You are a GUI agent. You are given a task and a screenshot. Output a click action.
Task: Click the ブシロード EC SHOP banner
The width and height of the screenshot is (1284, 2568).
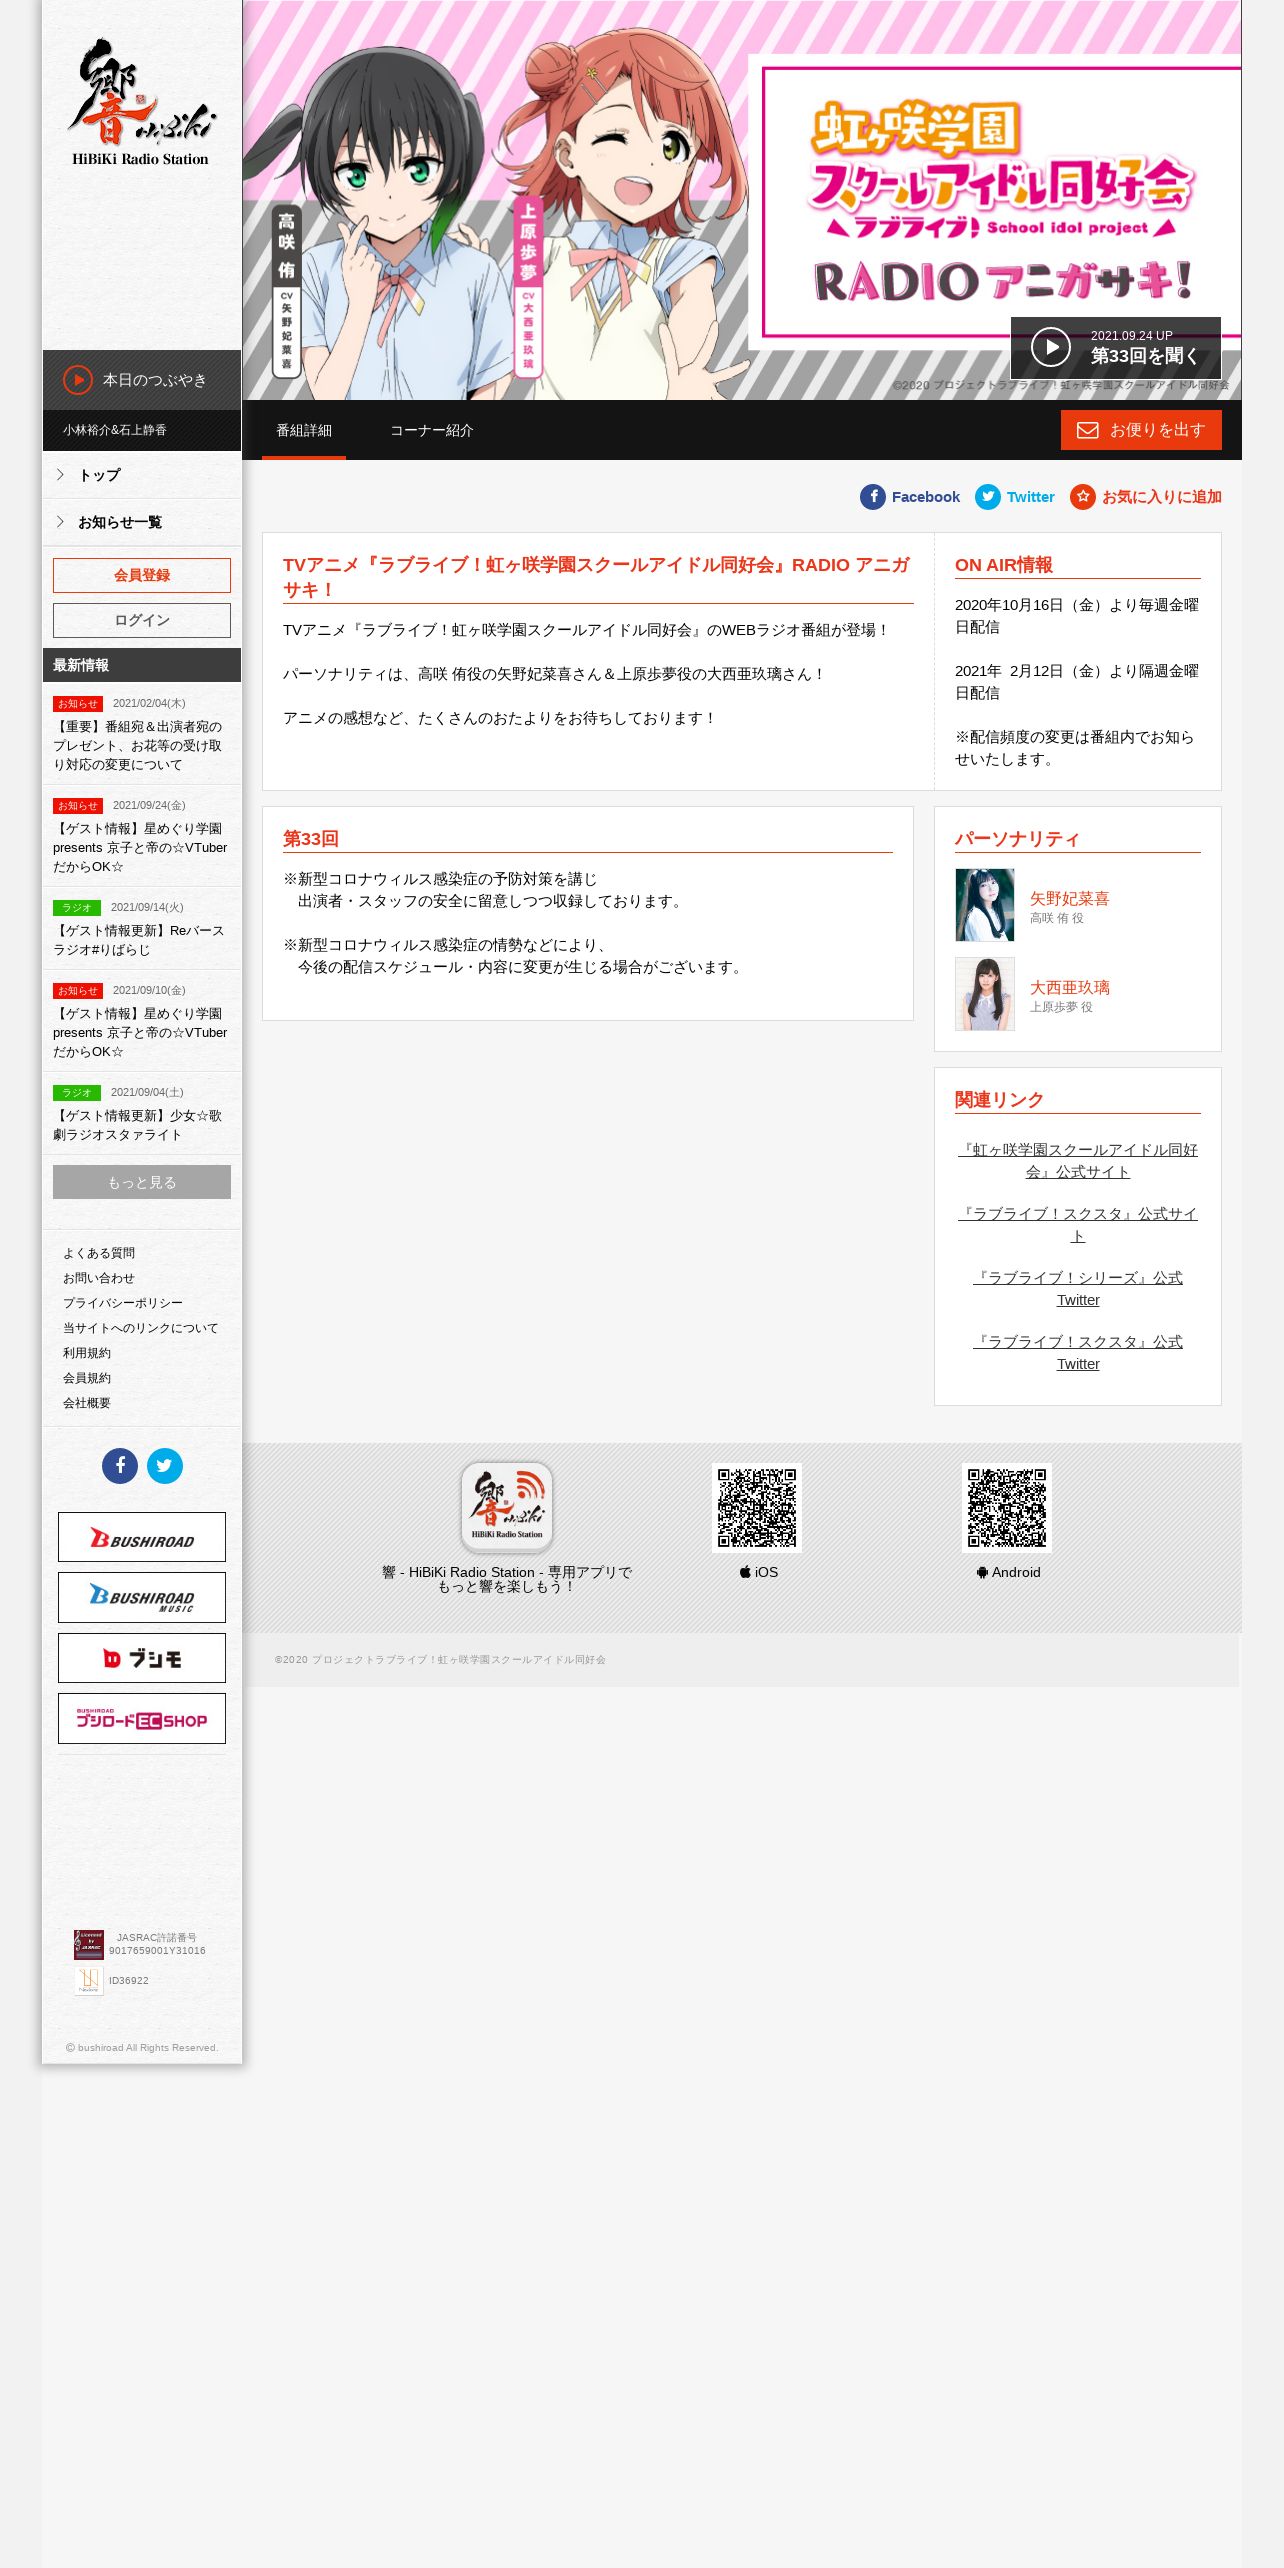tap(142, 1718)
